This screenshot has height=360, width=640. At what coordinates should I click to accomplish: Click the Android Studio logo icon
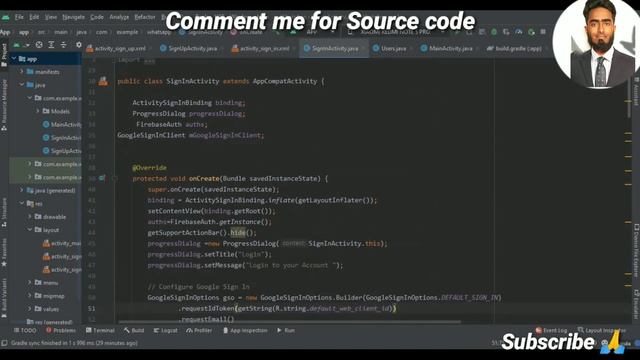6,18
